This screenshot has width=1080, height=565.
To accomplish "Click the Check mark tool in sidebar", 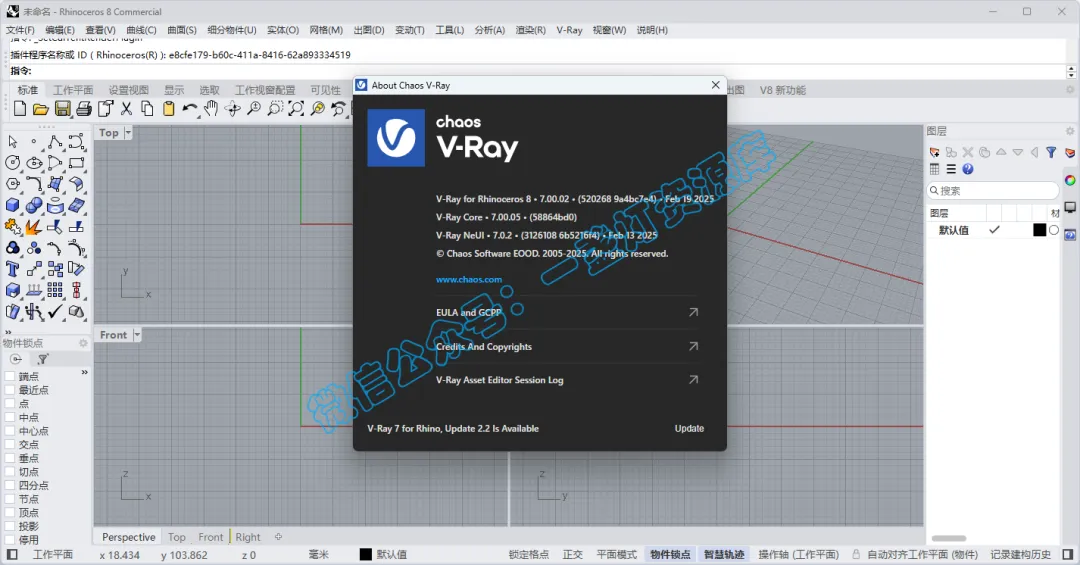I will 55,311.
